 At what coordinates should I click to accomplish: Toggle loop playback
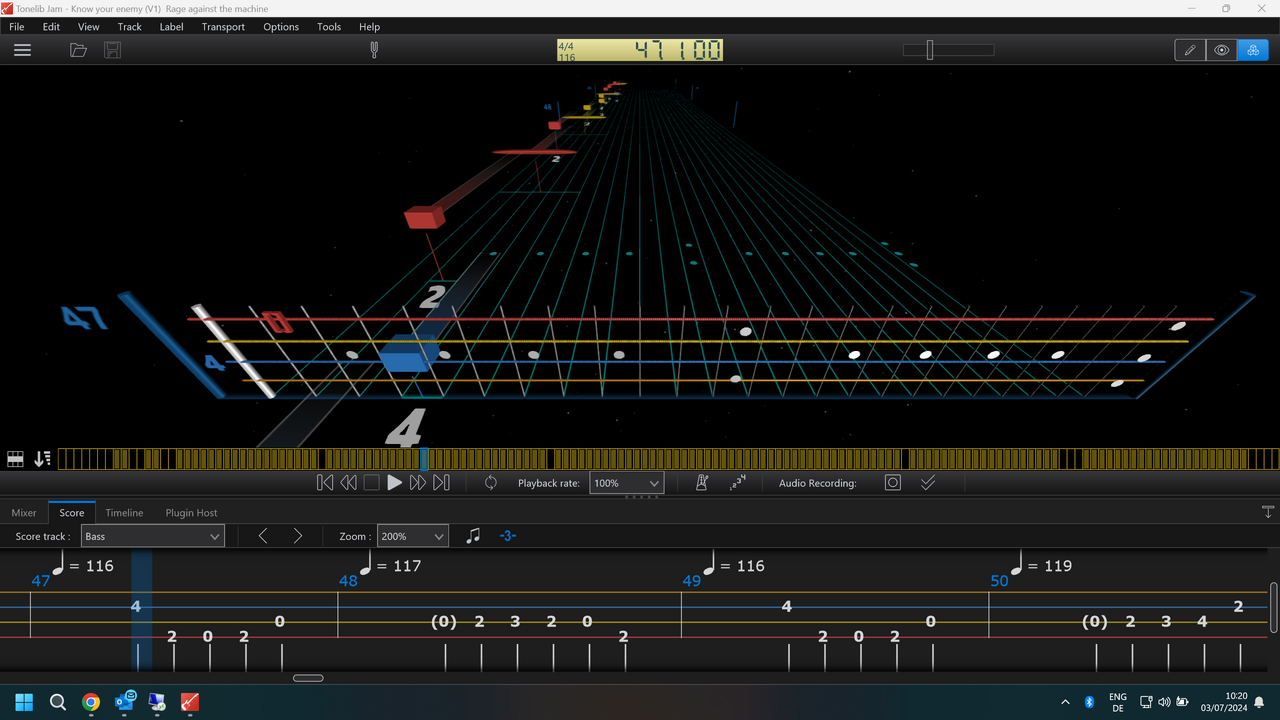point(491,483)
